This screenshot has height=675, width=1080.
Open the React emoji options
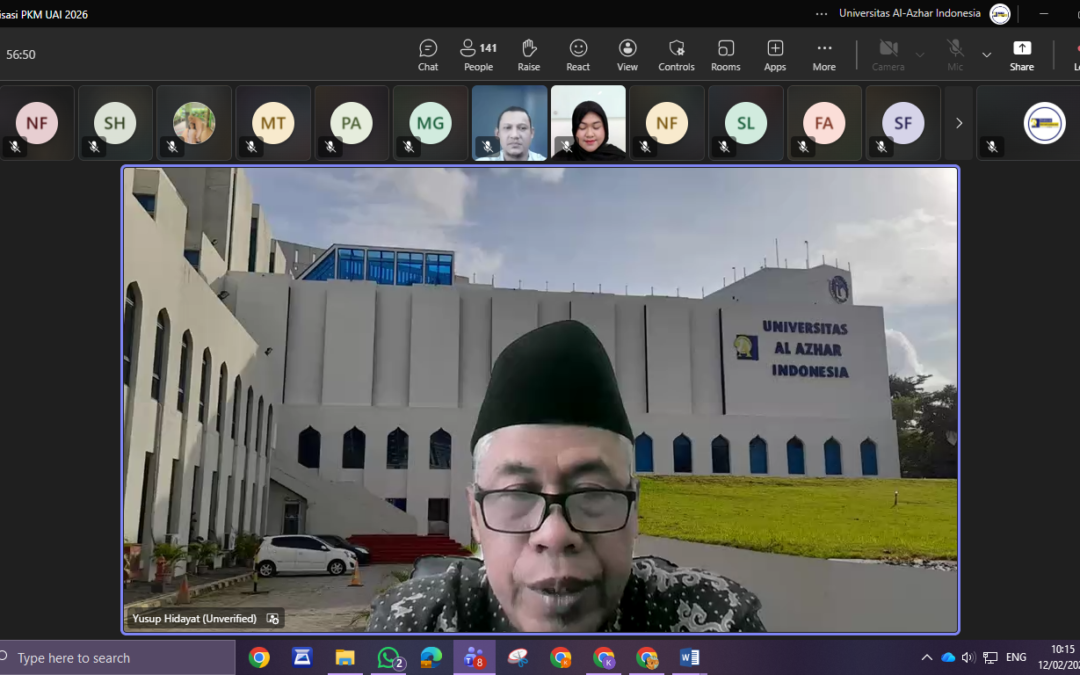click(x=578, y=55)
